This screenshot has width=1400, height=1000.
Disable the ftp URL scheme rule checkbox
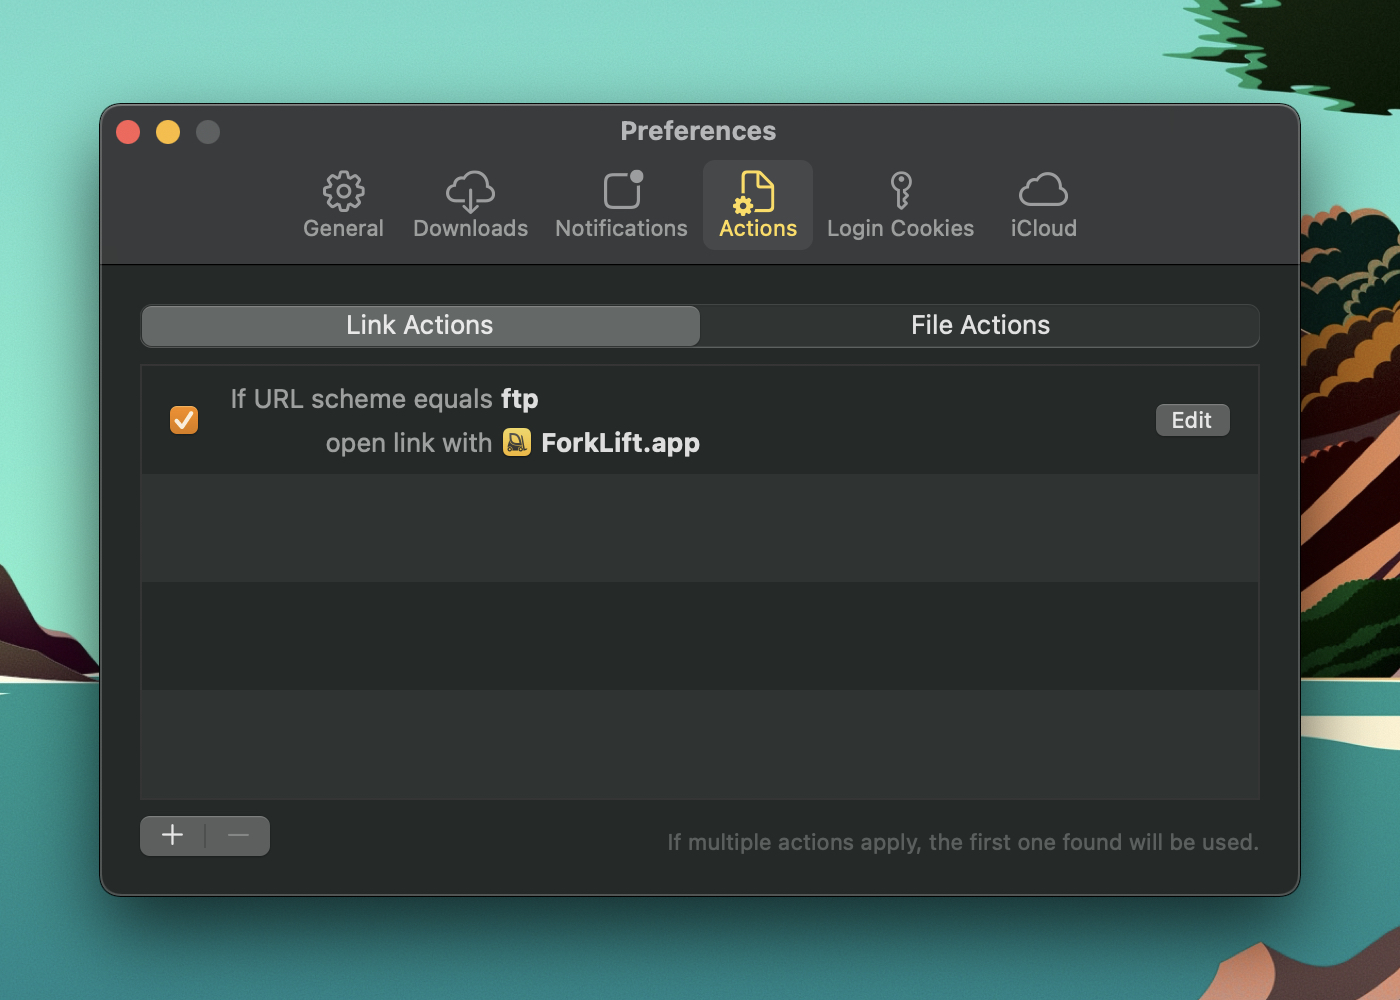click(x=184, y=420)
